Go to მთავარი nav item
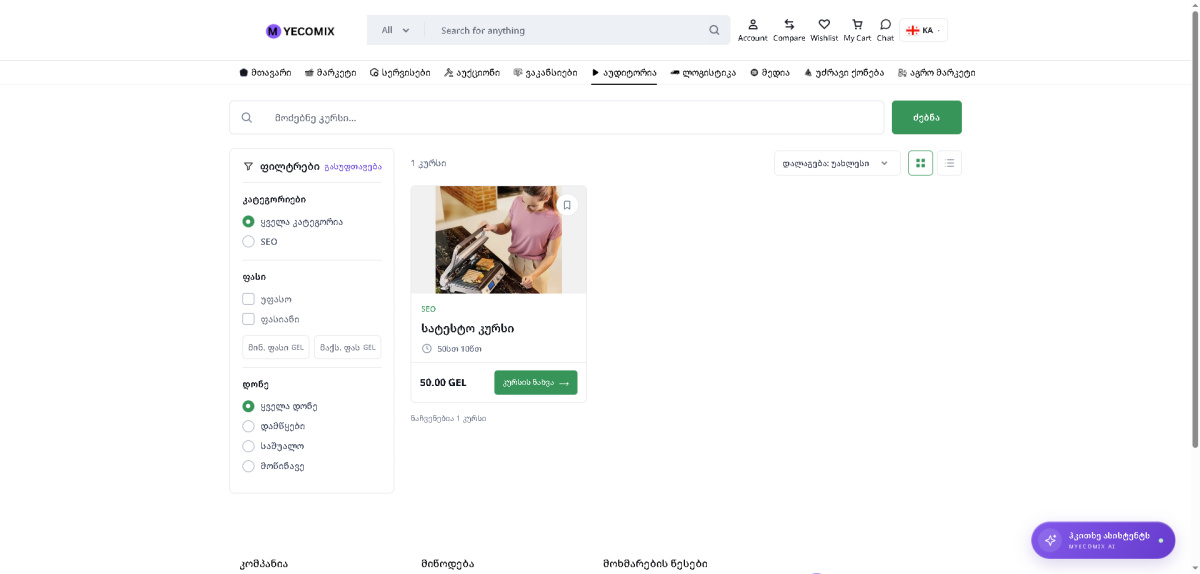 pos(265,72)
